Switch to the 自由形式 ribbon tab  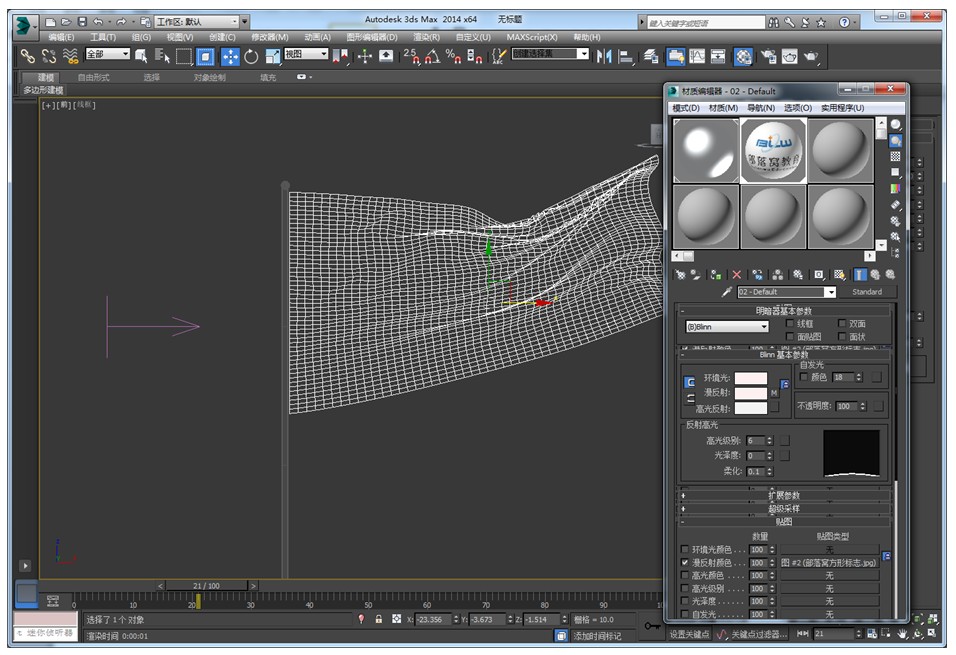[x=93, y=77]
